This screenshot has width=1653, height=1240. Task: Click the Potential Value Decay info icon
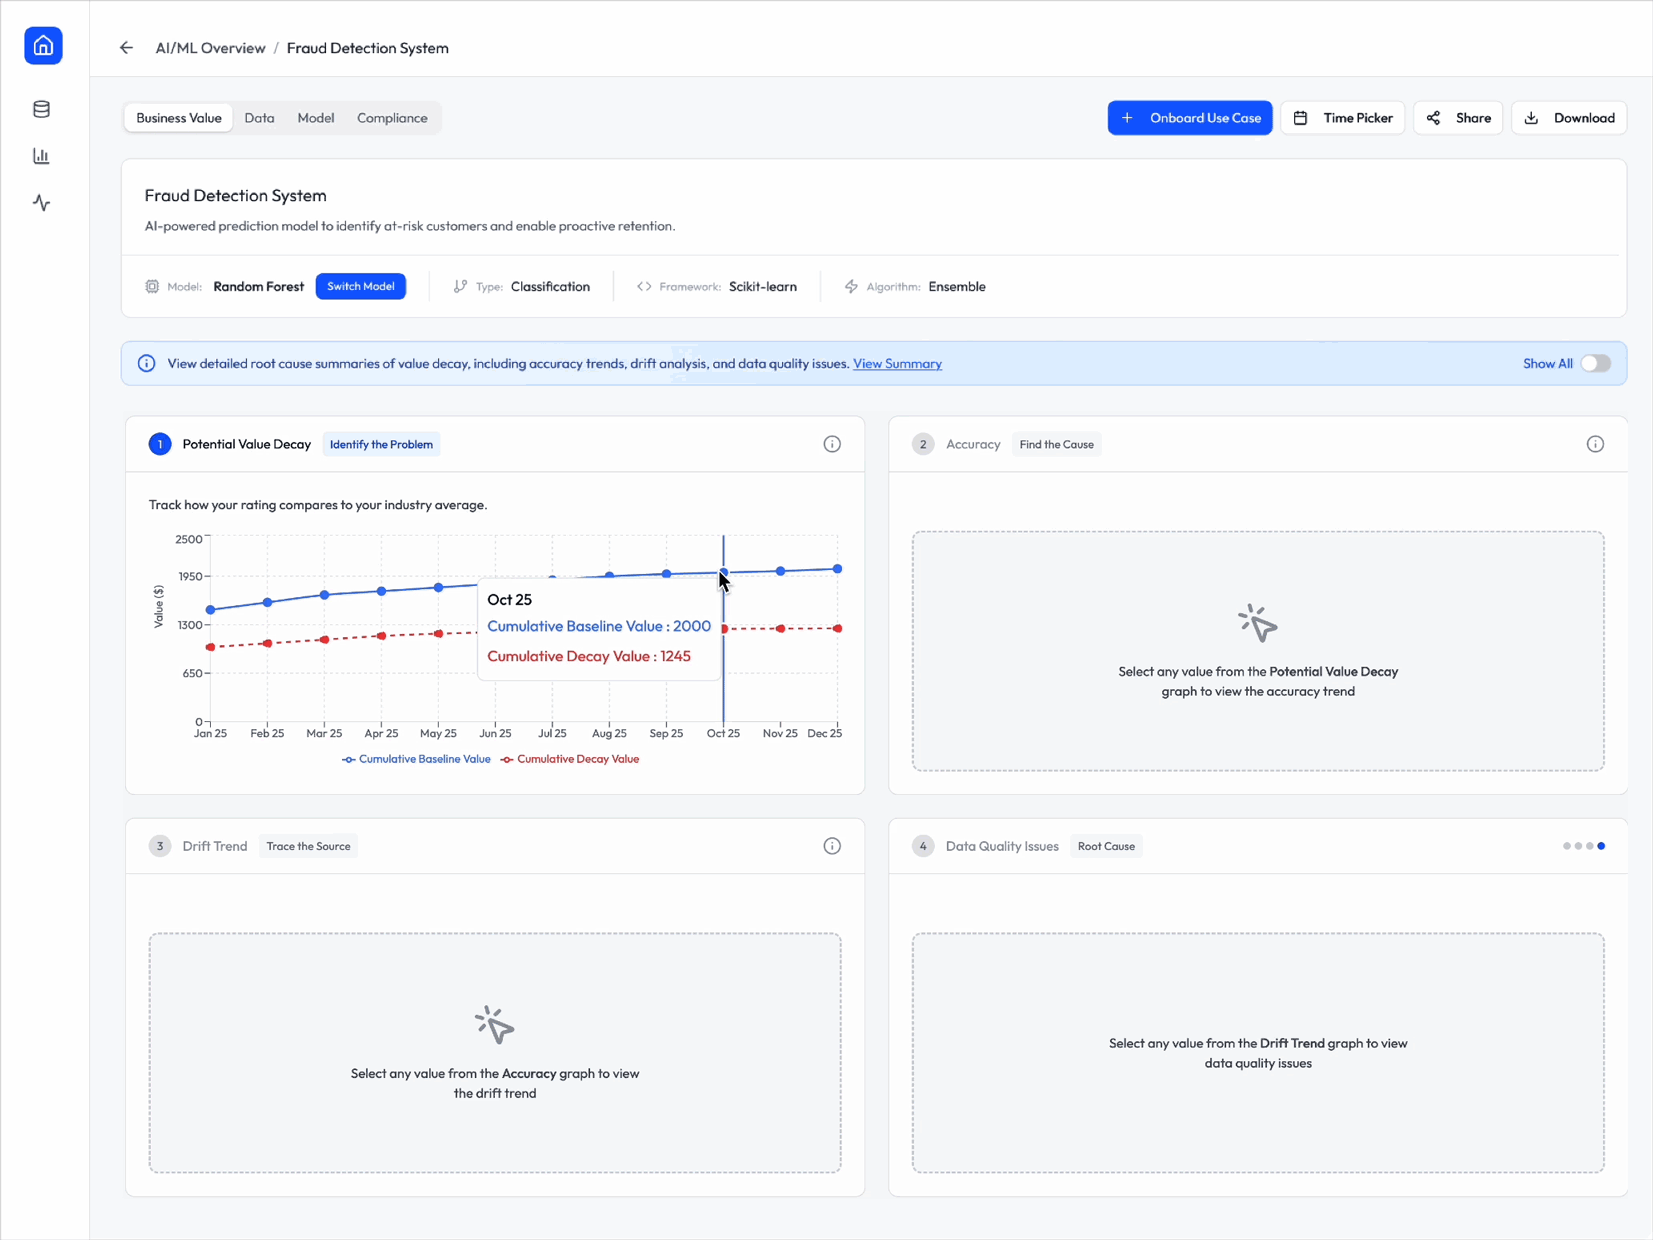coord(832,444)
